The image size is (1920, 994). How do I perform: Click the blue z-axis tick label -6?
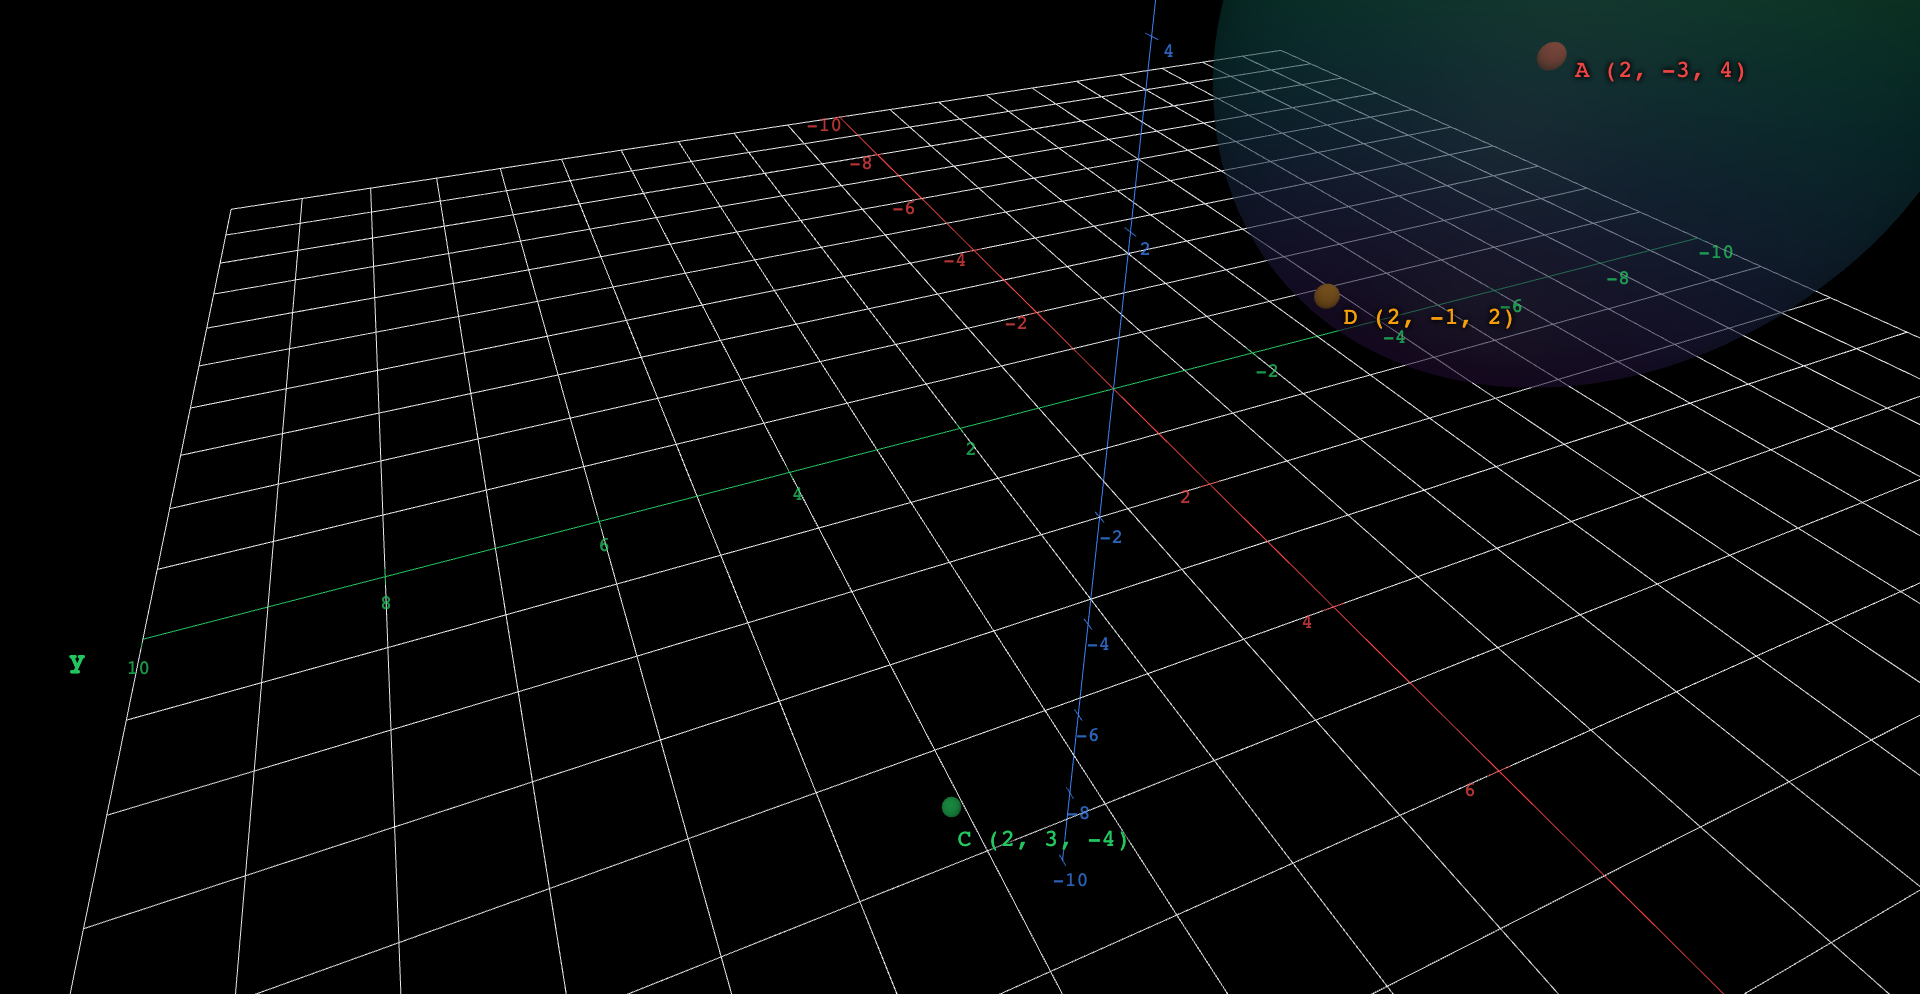(x=1087, y=736)
